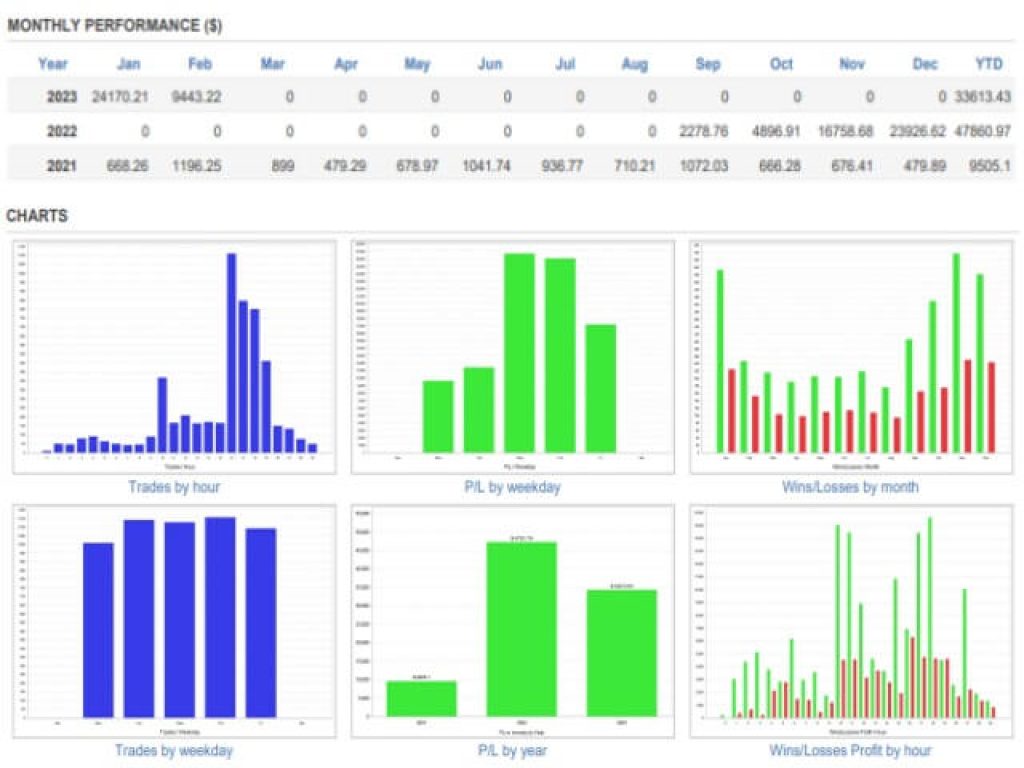Select the "P/L by year" caption link
This screenshot has height=768, width=1024.
[x=512, y=750]
